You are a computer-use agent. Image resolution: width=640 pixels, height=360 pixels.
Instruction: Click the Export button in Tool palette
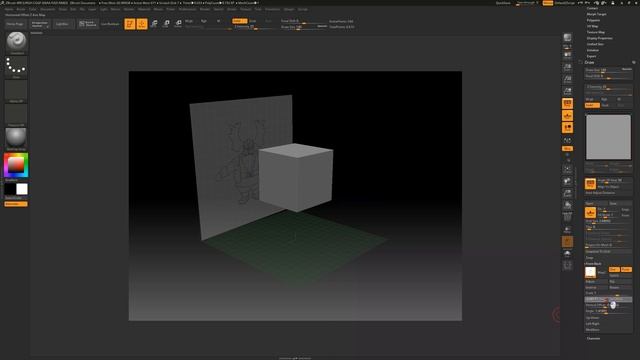[591, 56]
